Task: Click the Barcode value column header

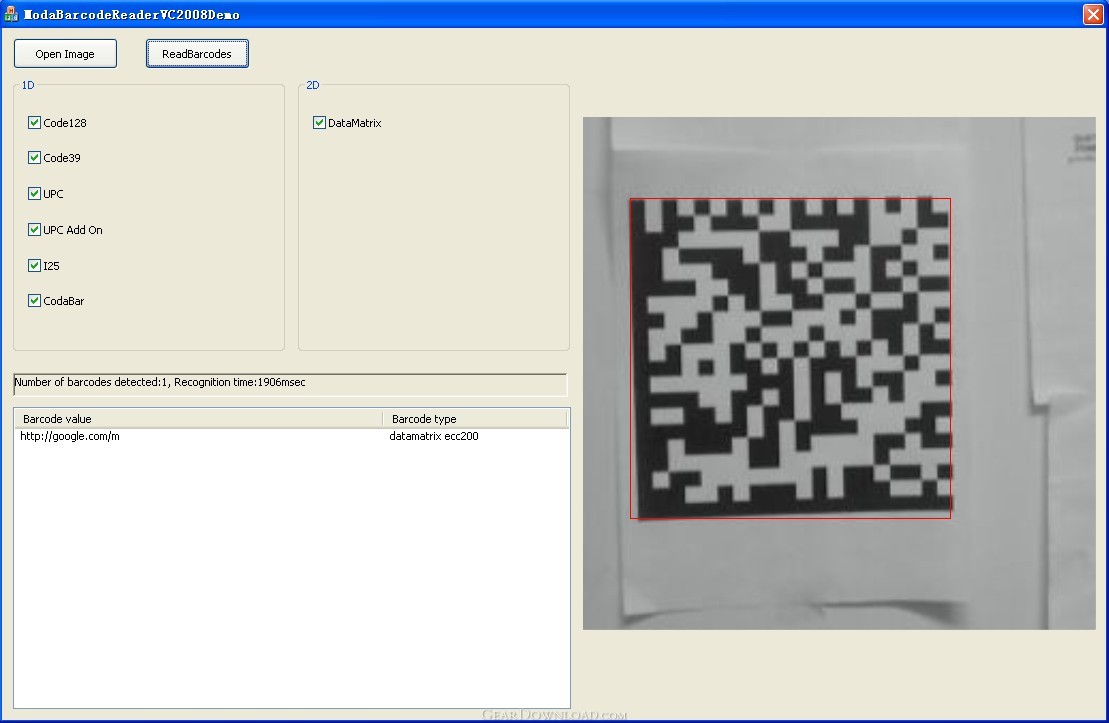Action: tap(199, 419)
